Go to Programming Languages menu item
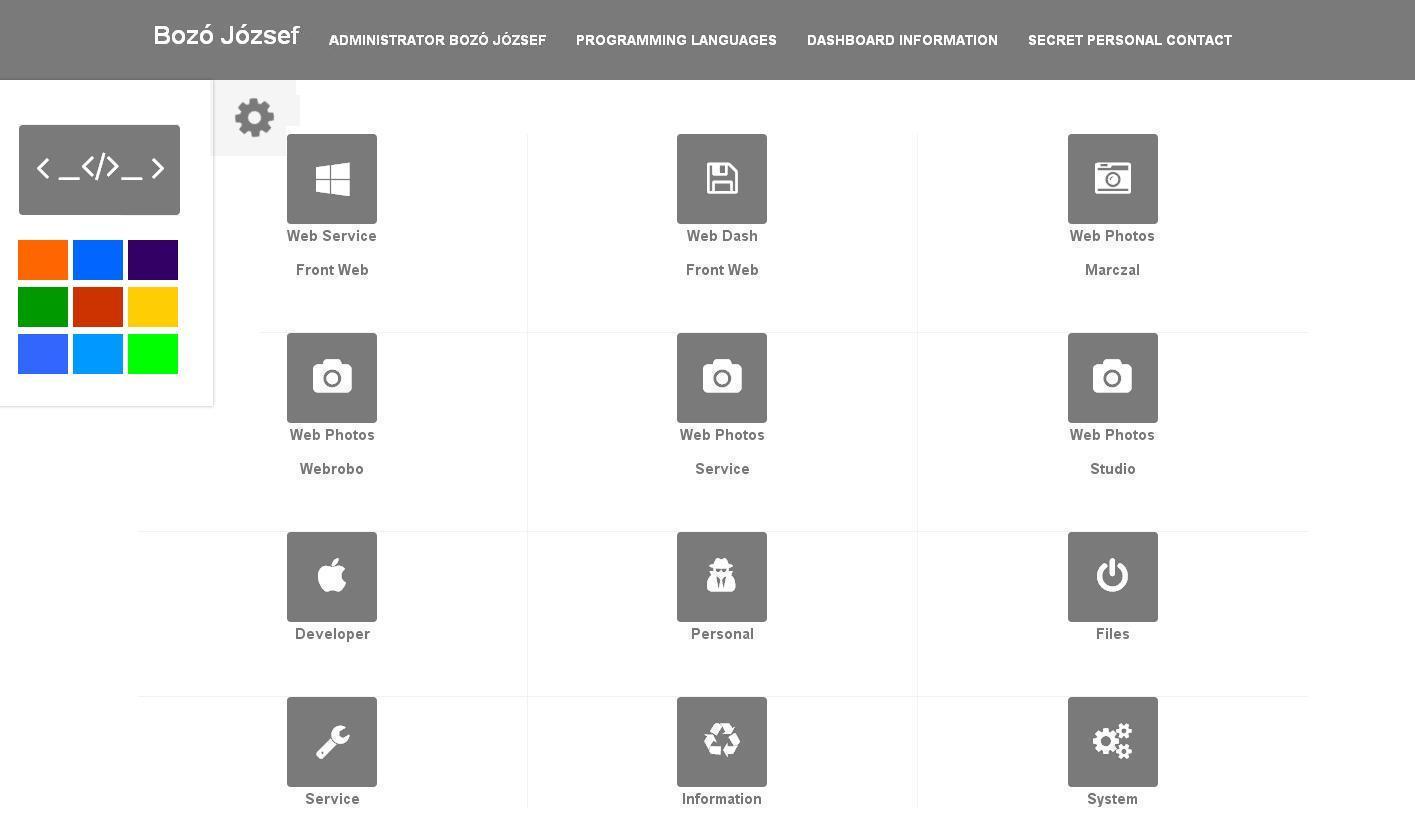Screen dimensions: 1415x815 pyautogui.click(x=676, y=40)
